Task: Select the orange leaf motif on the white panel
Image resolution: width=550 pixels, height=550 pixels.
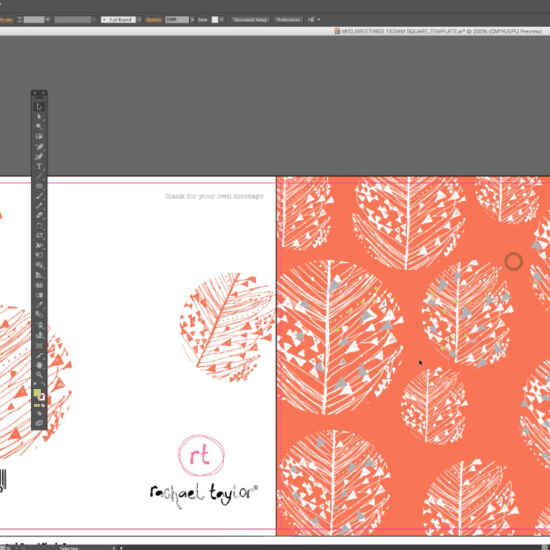Action: pos(227,327)
